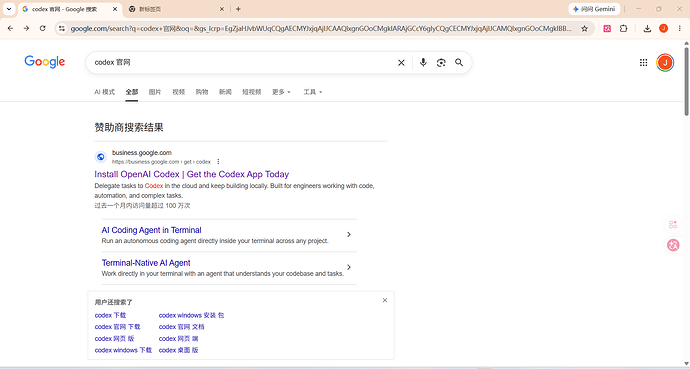690x369 pixels.
Task: Click the page vertical scrollbar thumb
Action: tap(686, 81)
